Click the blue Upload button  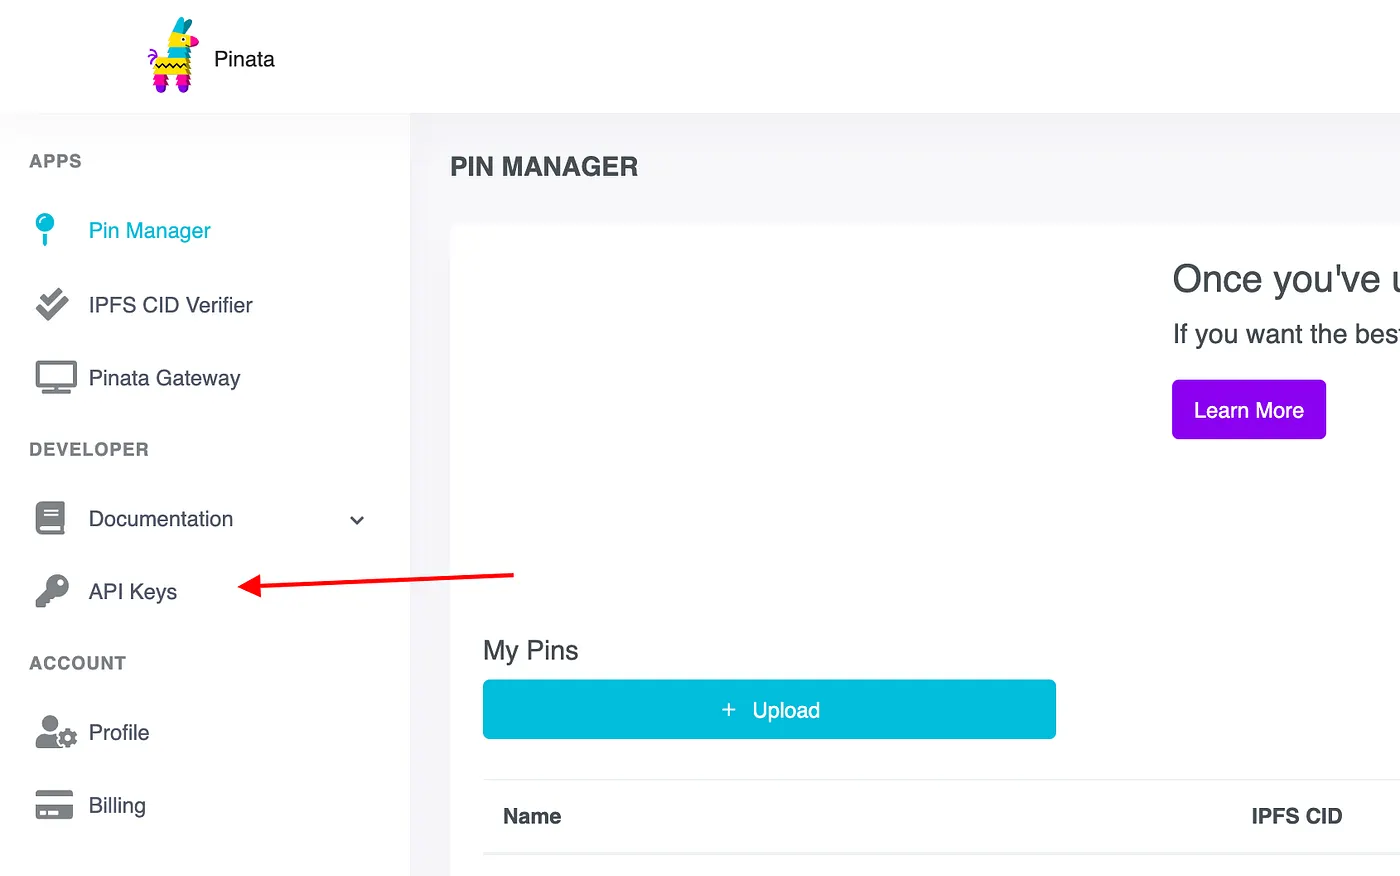point(769,710)
